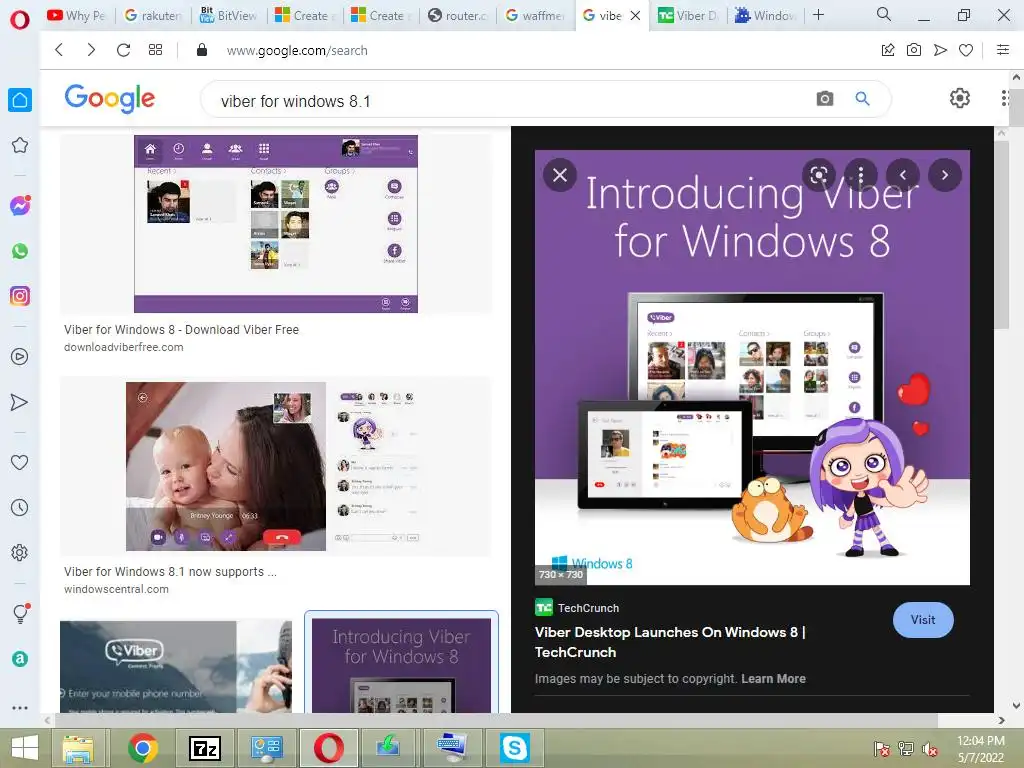Screen dimensions: 1024x768
Task: Open the lightbulb tips sidebar icon
Action: click(21, 613)
